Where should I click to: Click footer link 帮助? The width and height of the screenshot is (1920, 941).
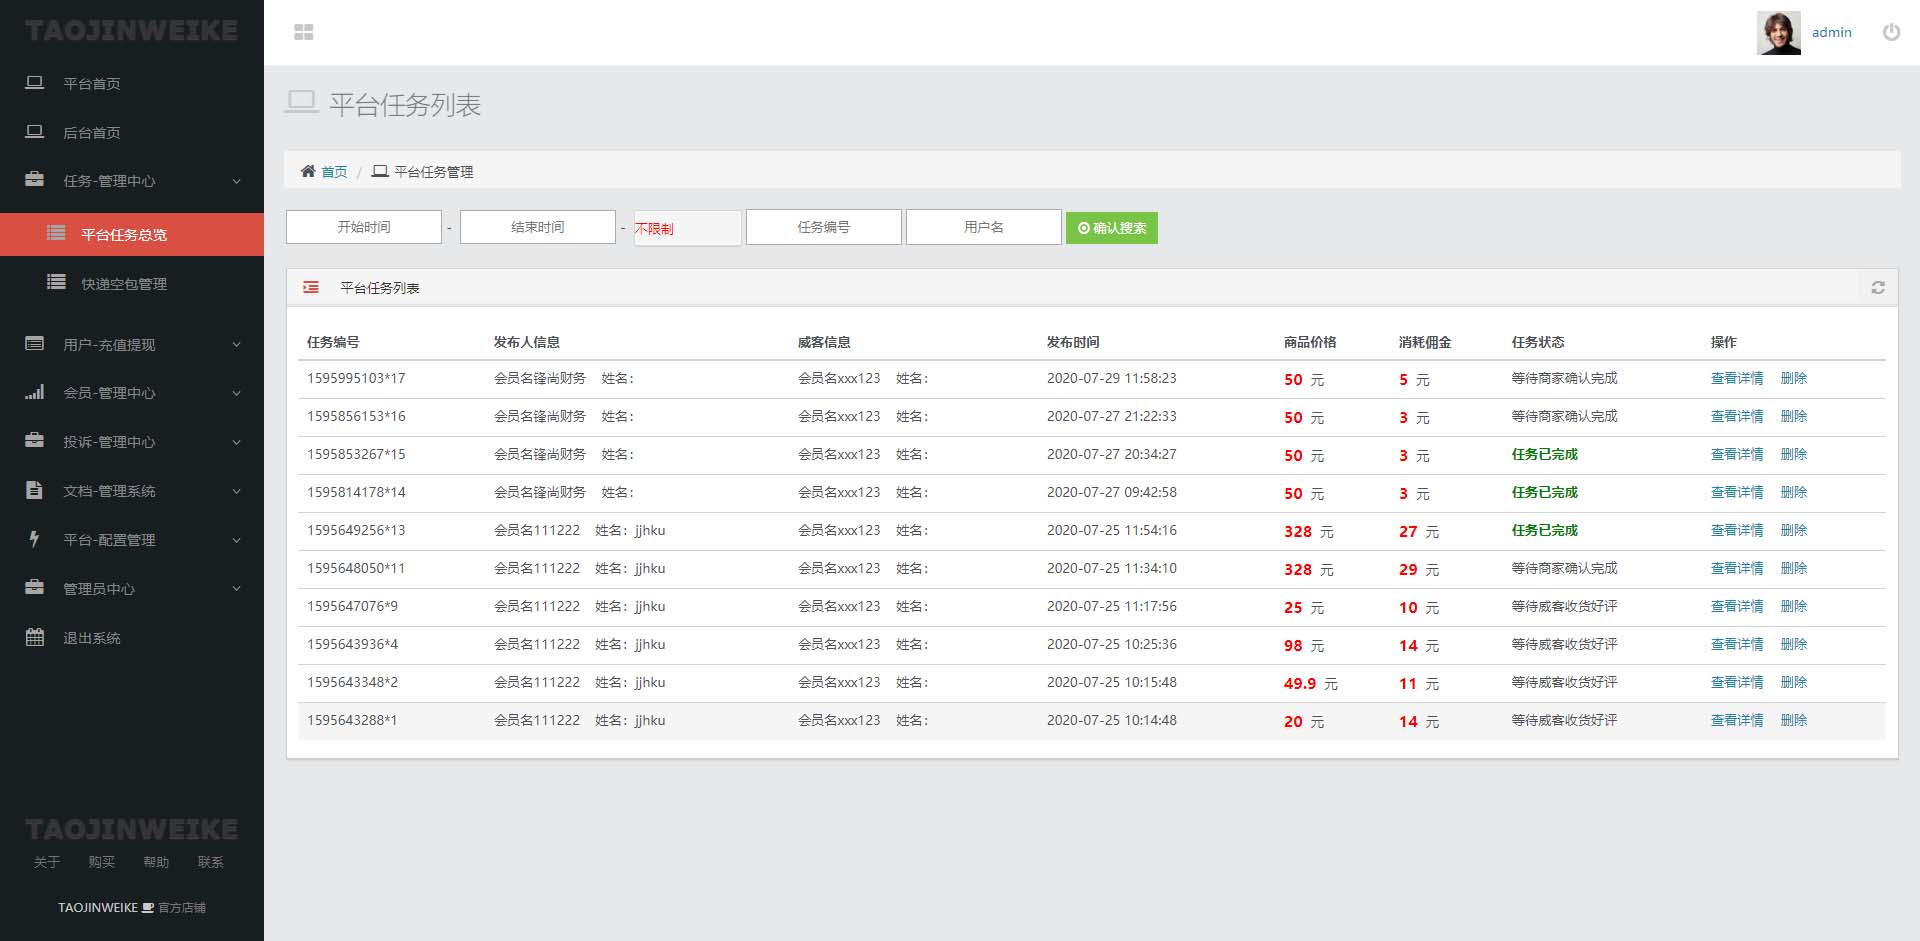click(156, 862)
